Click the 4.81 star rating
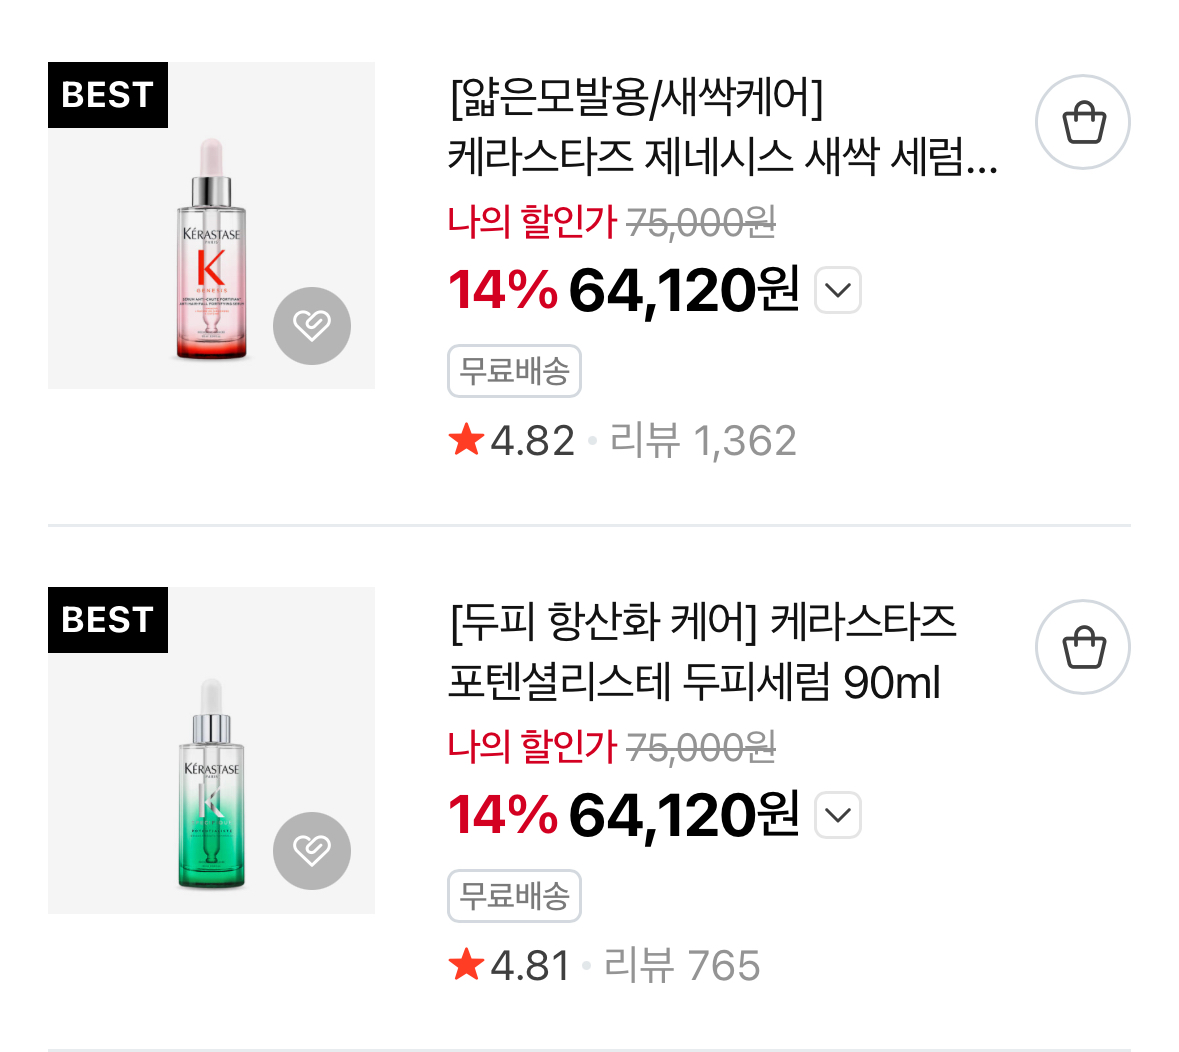Image resolution: width=1179 pixels, height=1052 pixels. coord(510,966)
